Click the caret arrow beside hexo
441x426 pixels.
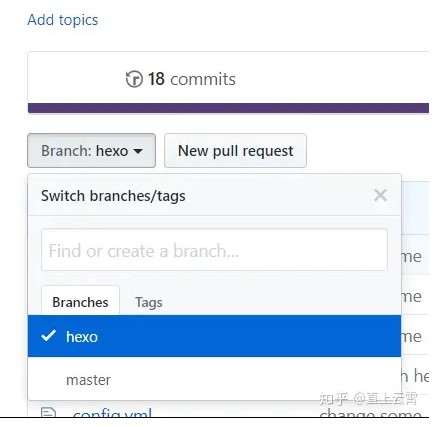[x=138, y=151]
